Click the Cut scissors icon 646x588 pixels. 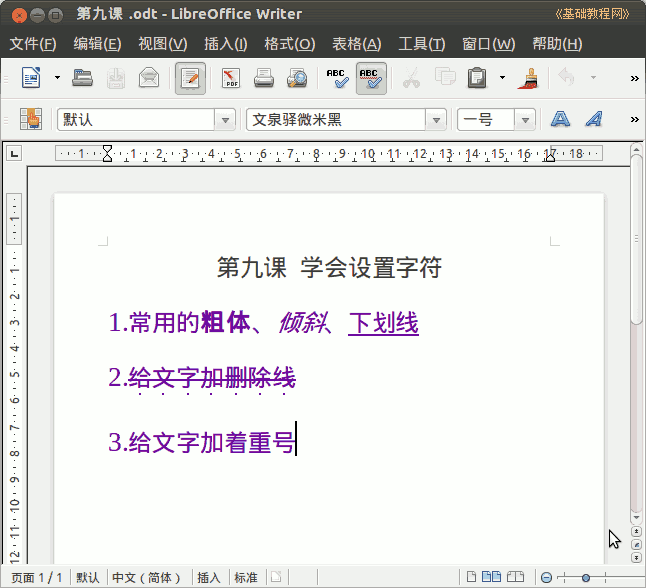point(412,77)
